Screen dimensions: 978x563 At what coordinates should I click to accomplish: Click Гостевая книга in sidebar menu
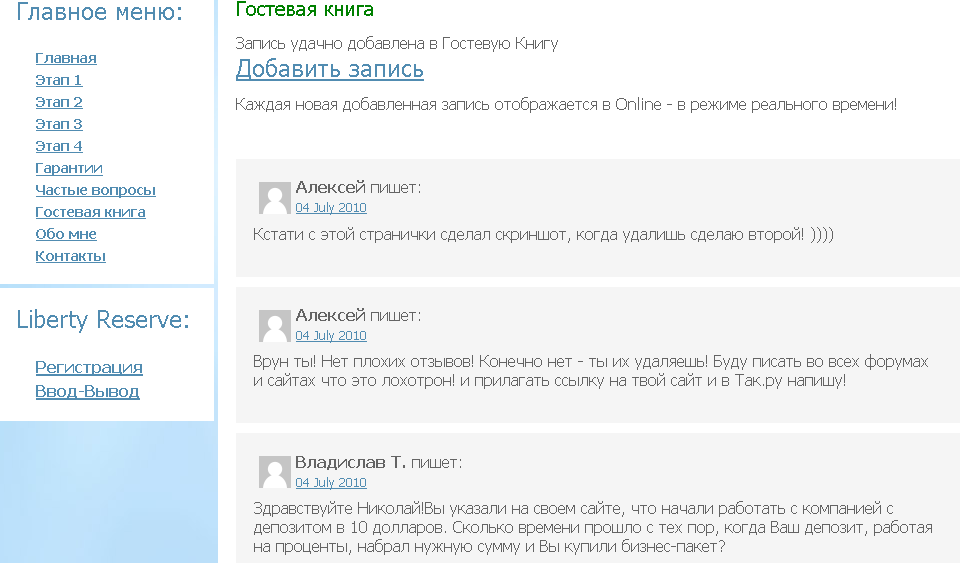point(90,212)
